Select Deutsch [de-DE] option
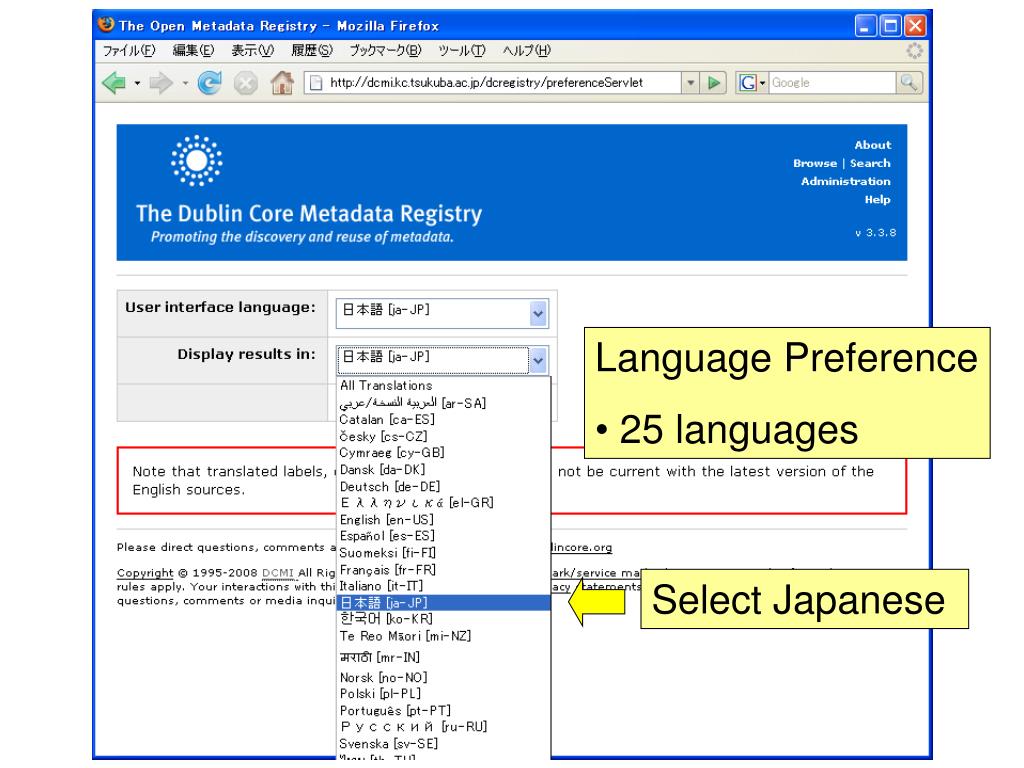1024x768 pixels. [443, 487]
